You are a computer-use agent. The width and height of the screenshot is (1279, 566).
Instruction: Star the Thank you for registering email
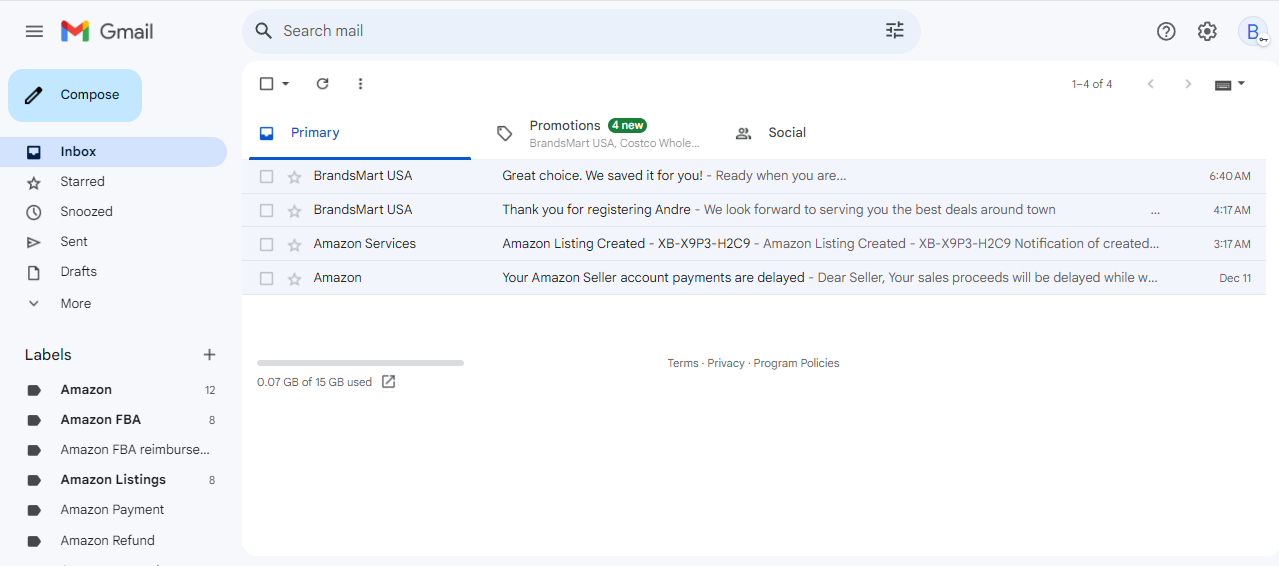294,211
